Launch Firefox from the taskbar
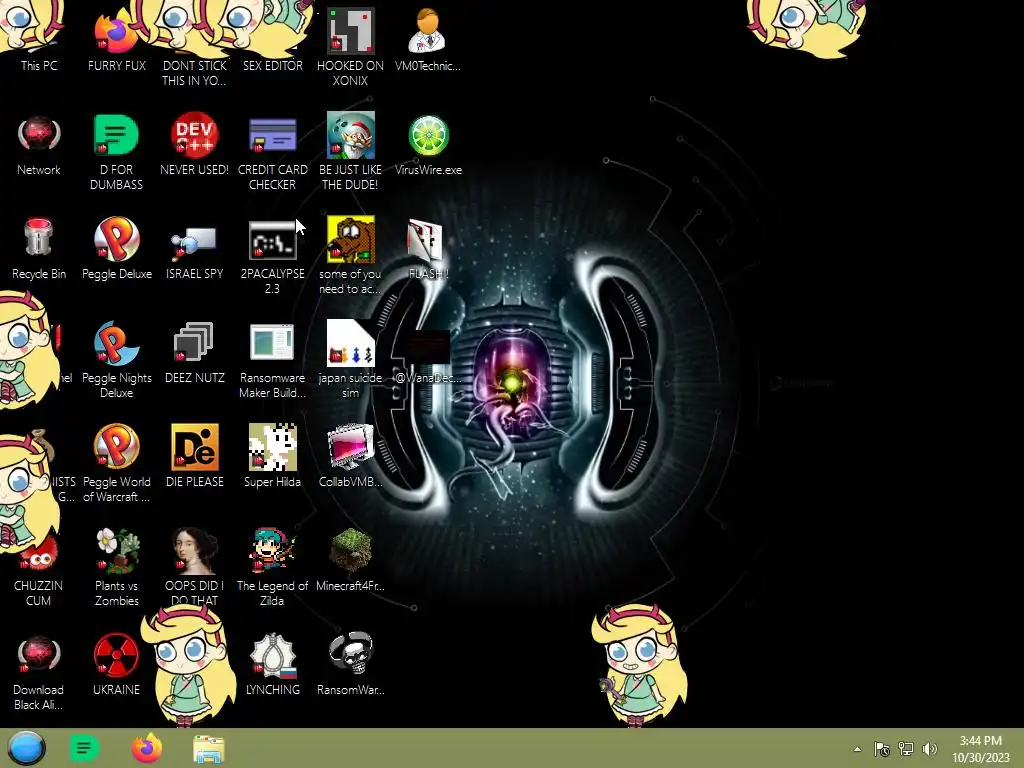Viewport: 1024px width, 768px height. 146,748
